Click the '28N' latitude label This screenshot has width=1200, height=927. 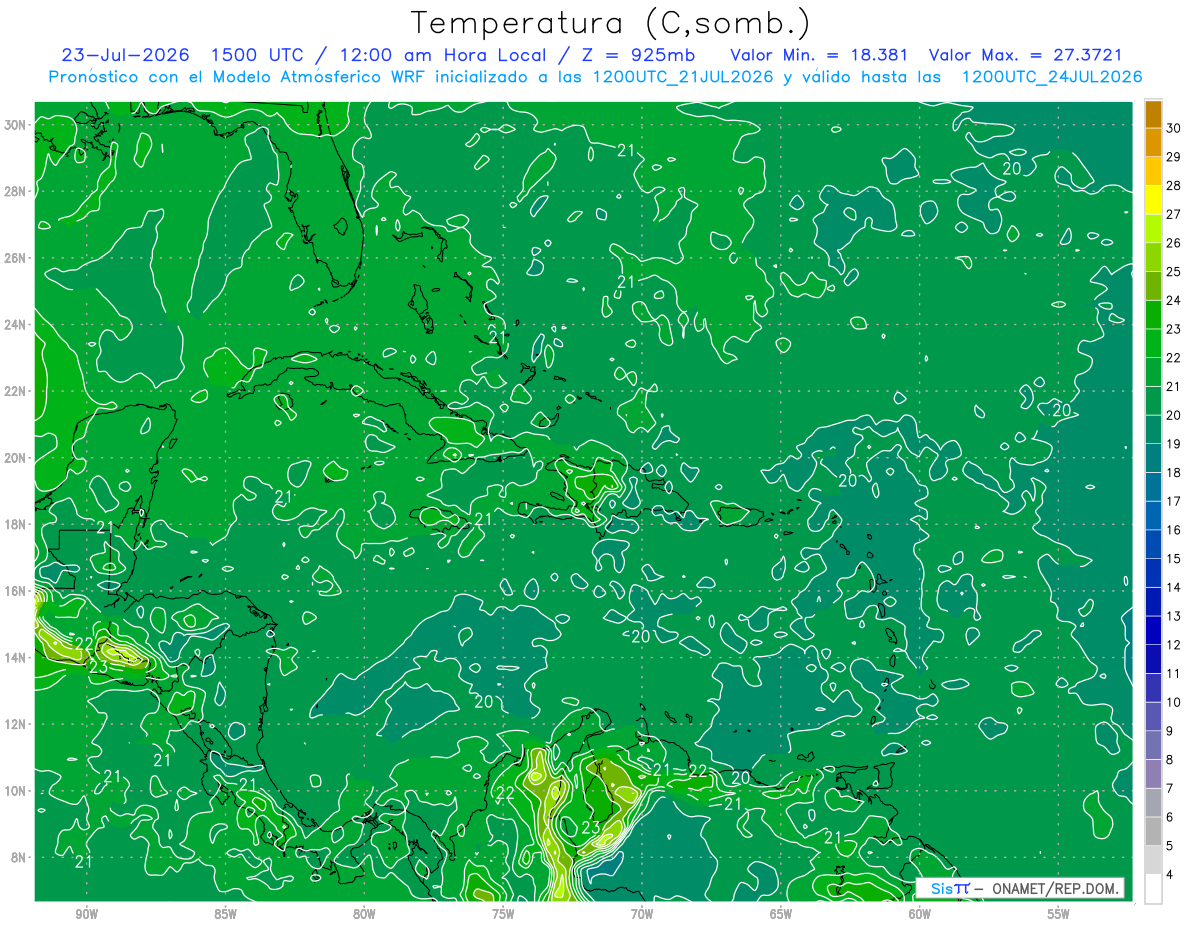coord(15,191)
